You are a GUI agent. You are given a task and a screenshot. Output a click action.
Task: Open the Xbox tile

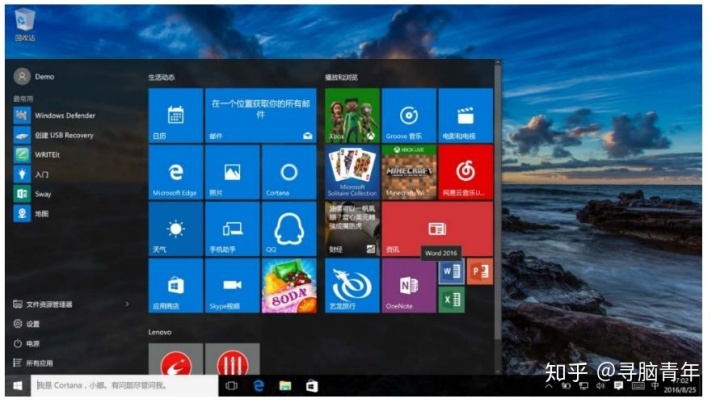click(x=352, y=116)
